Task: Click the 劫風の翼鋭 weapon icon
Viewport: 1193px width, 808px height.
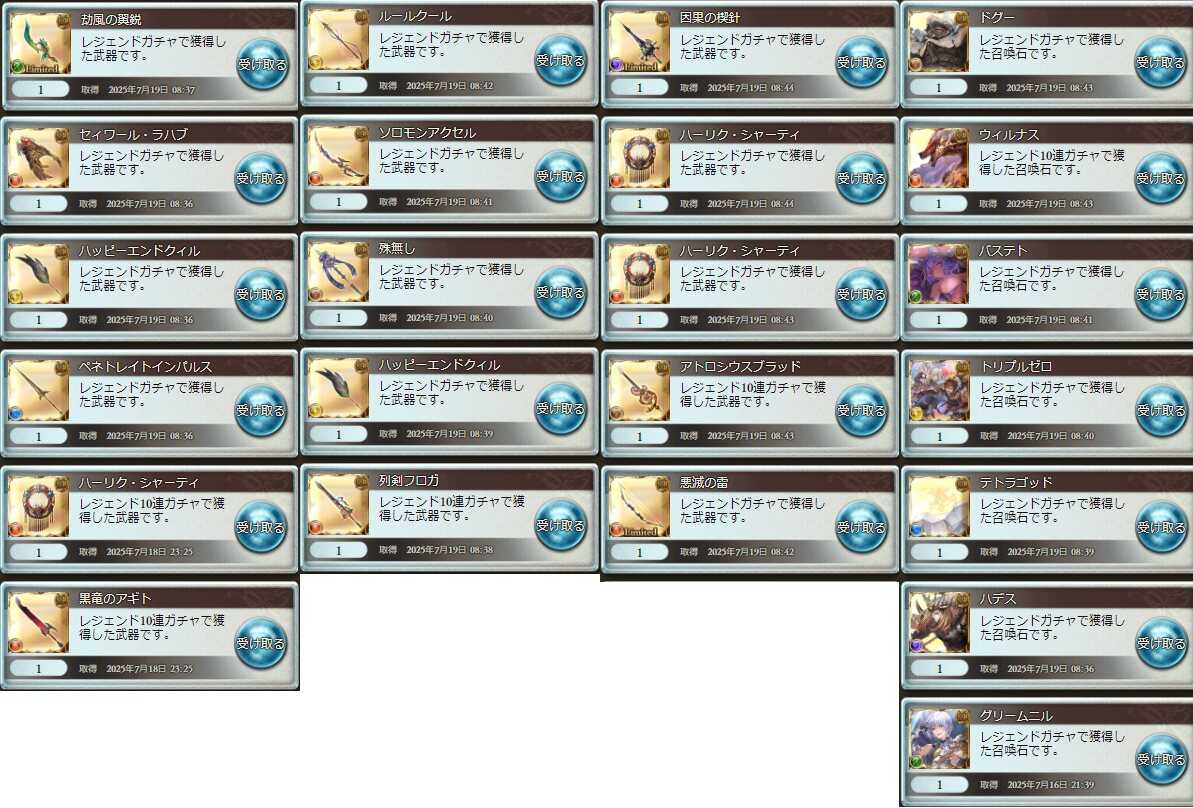Action: coord(40,44)
